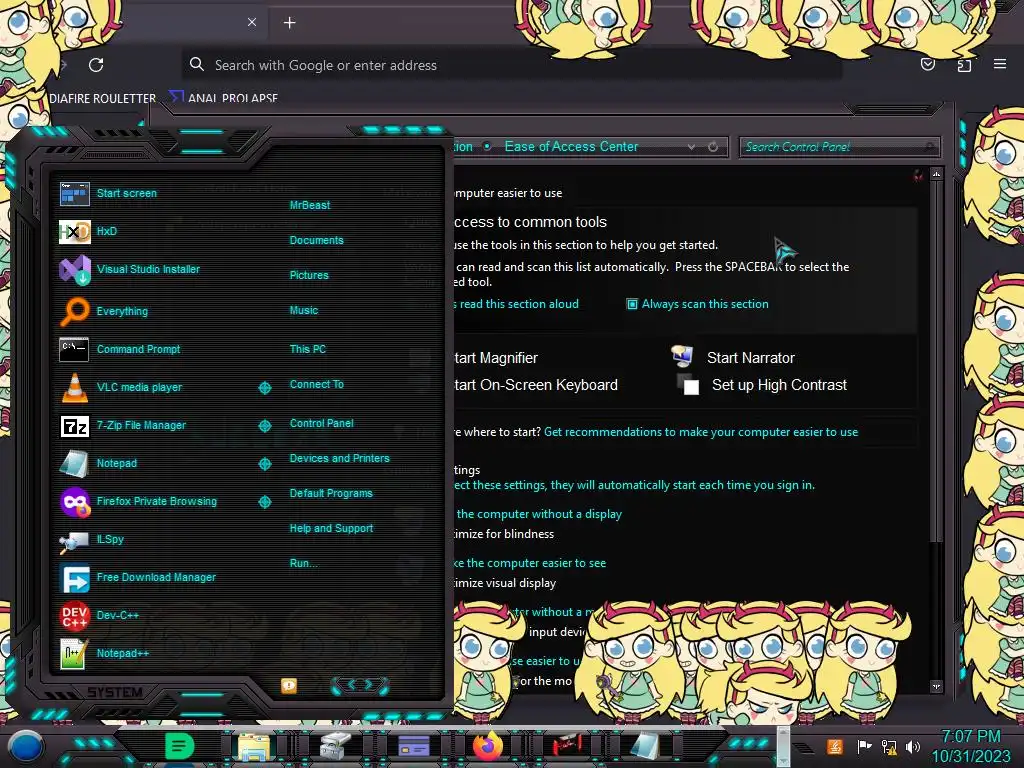
Task: Click the network tray icon
Action: [x=889, y=746]
